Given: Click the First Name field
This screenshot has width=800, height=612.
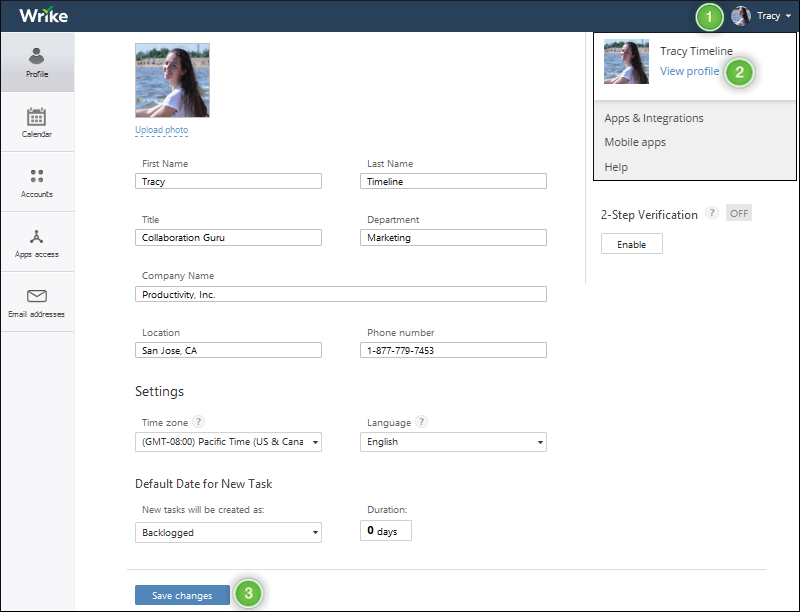Looking at the screenshot, I should (228, 181).
